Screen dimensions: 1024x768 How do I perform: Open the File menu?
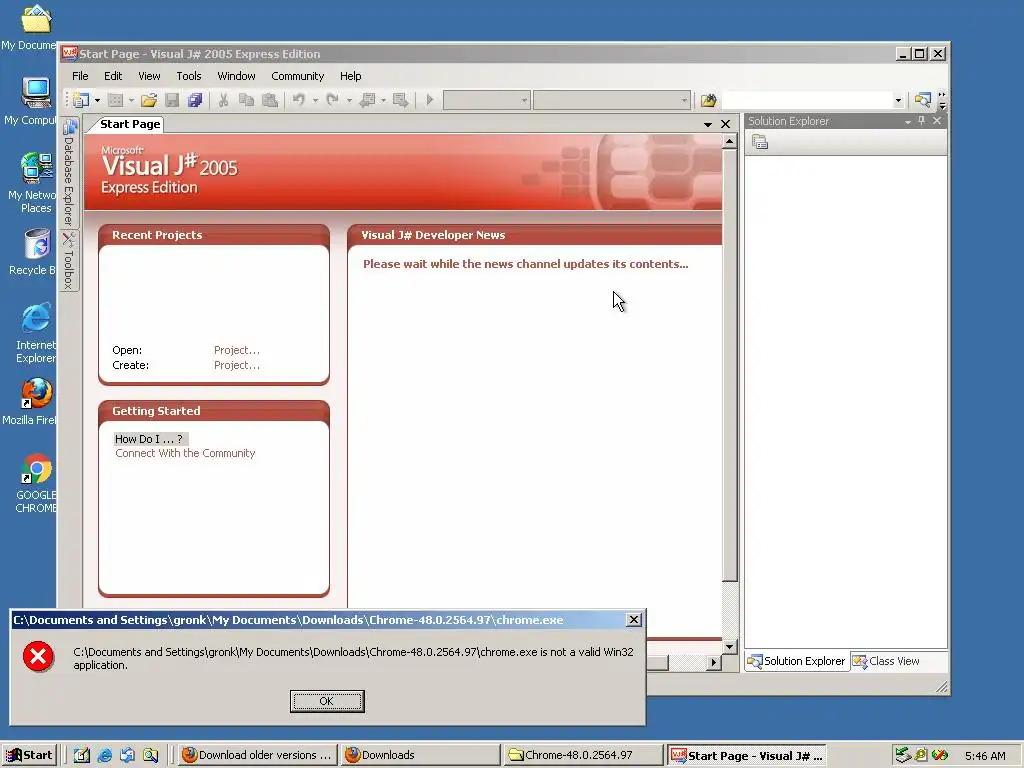(80, 76)
